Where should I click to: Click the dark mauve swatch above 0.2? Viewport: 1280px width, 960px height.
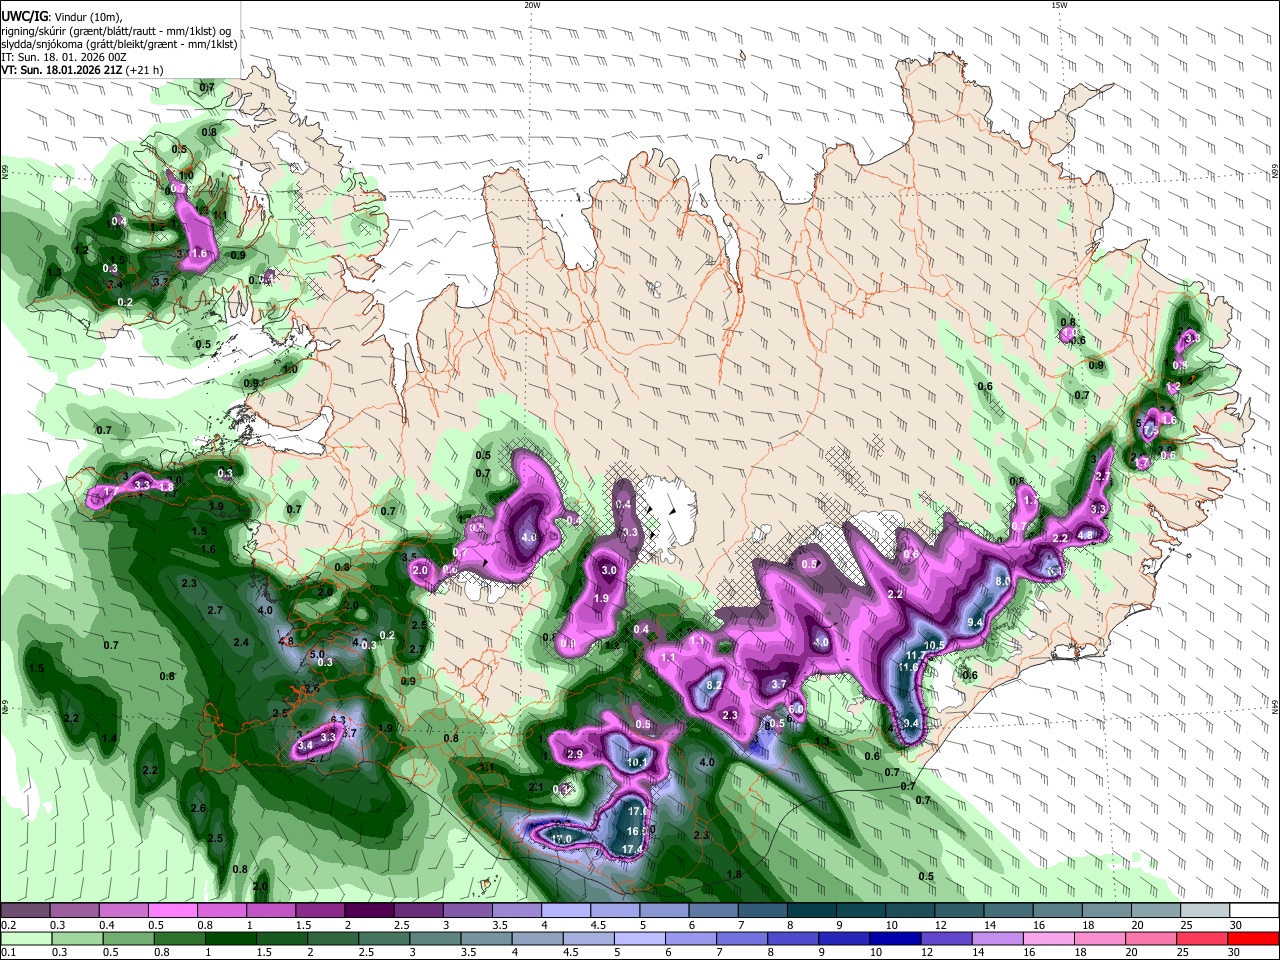pos(26,911)
